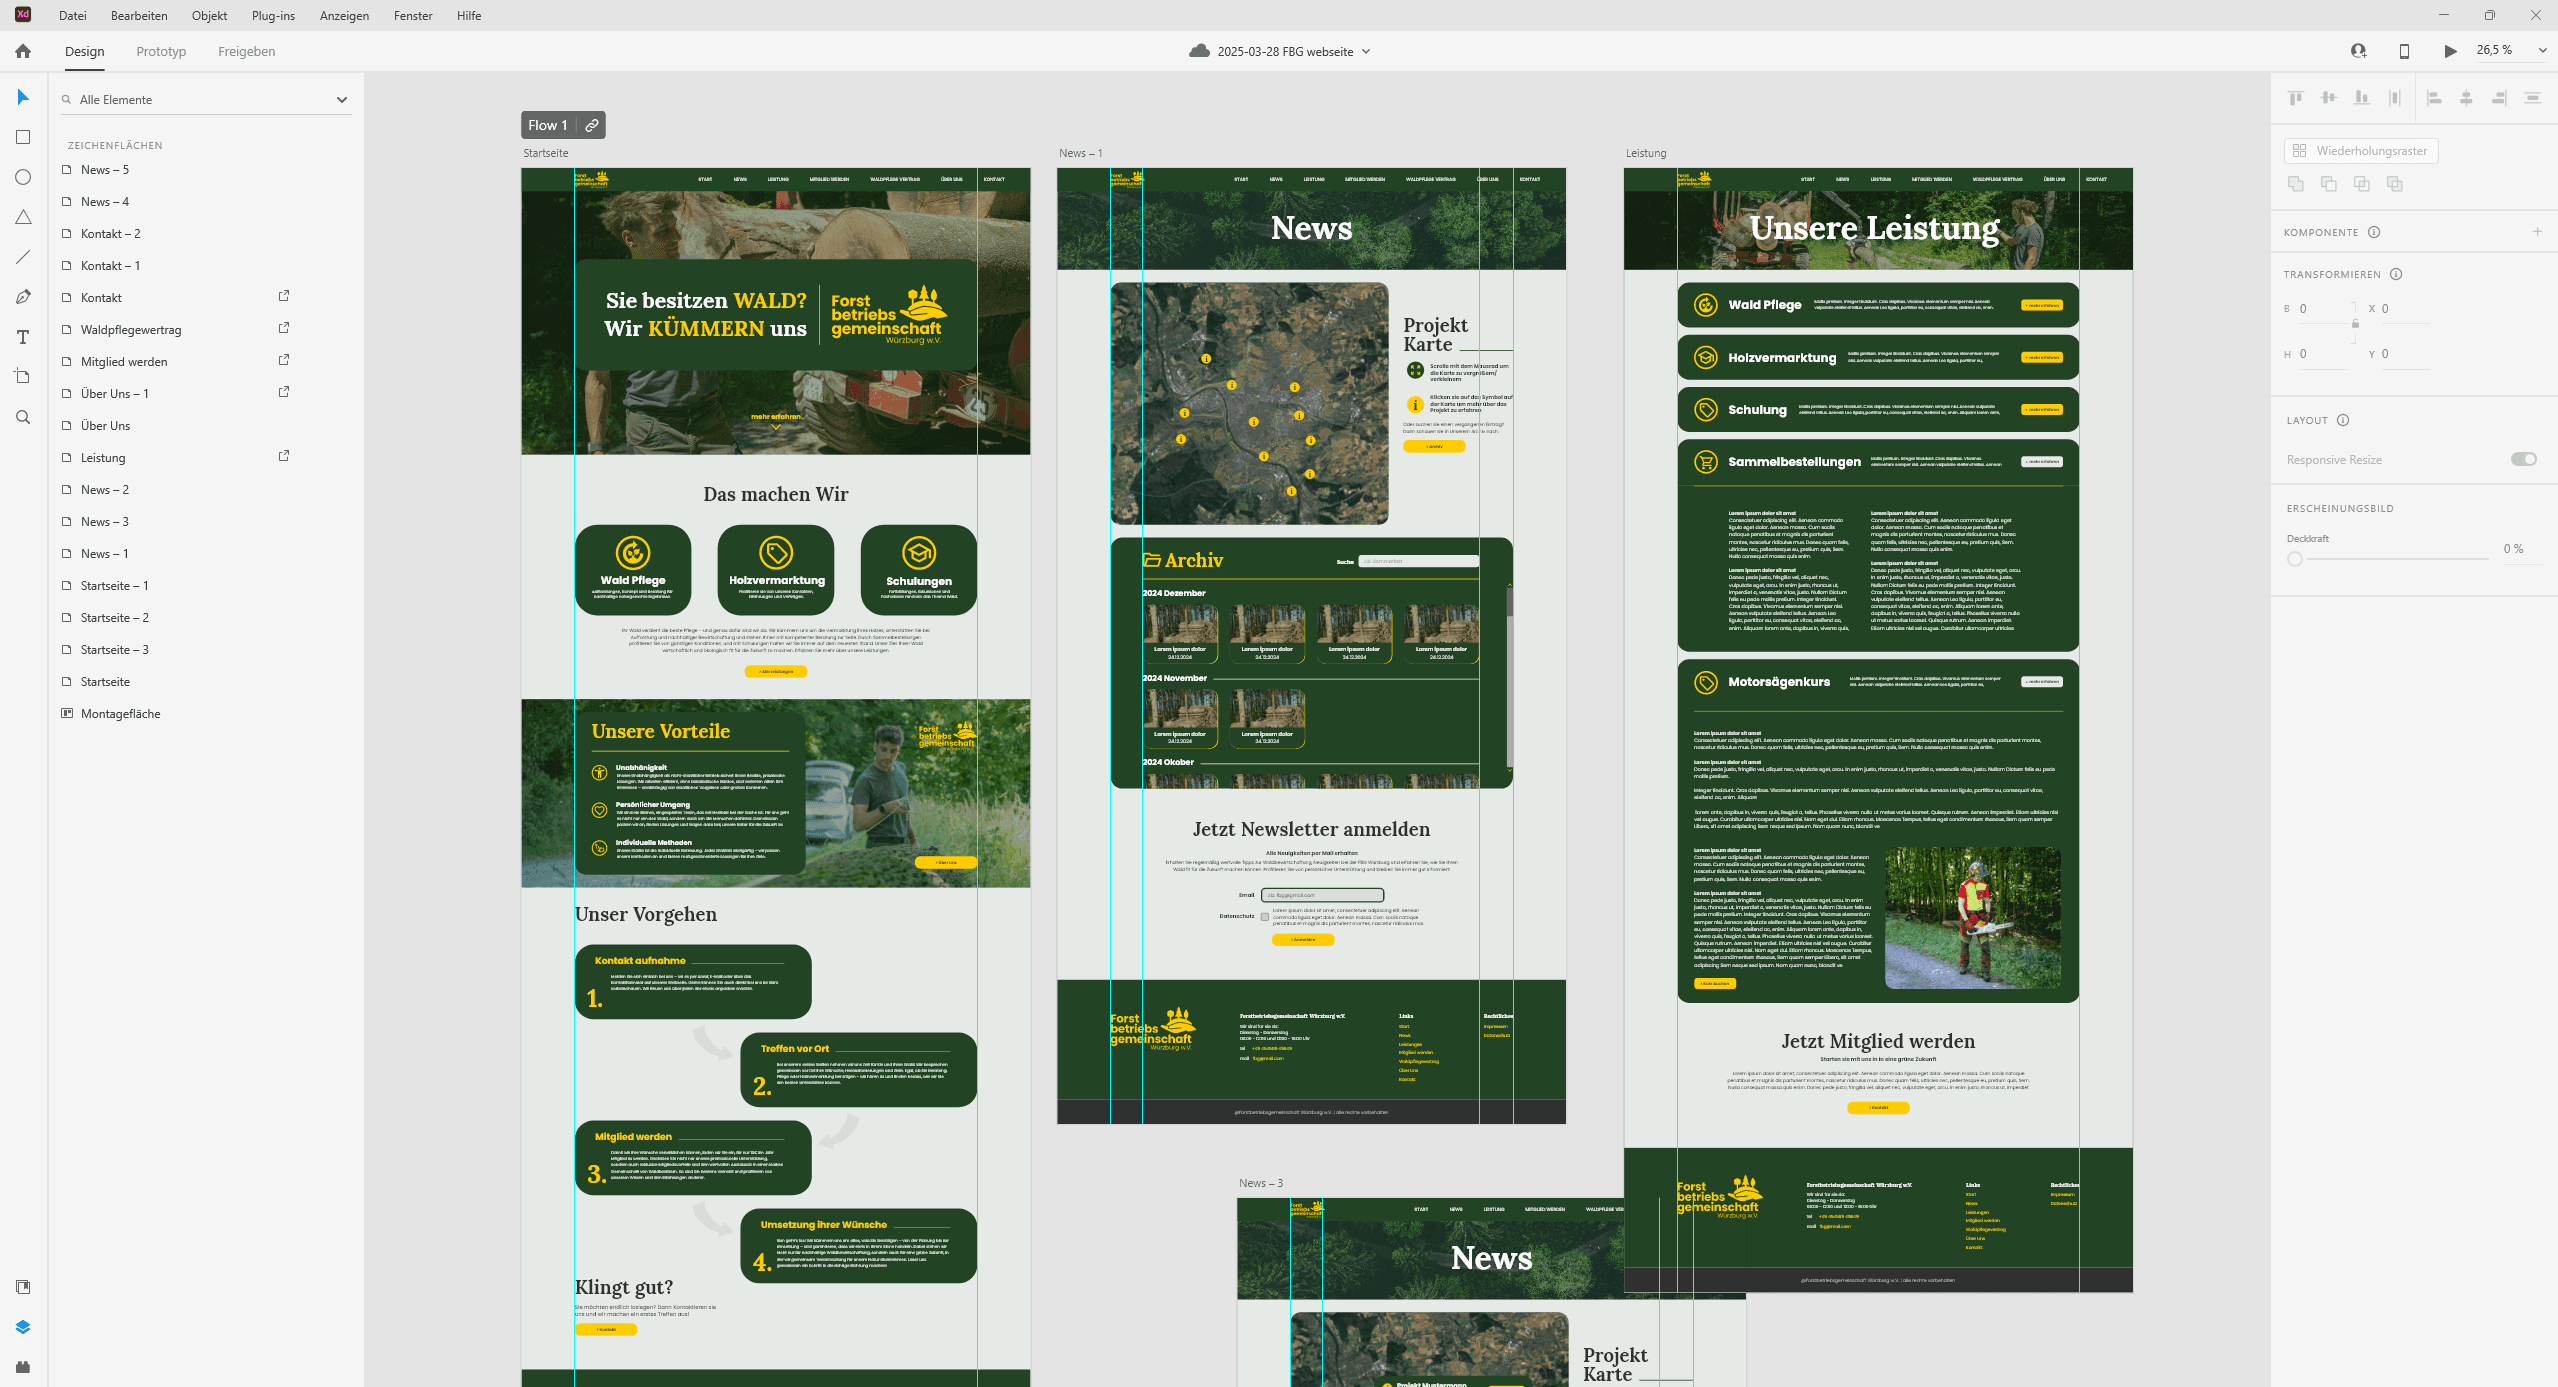This screenshot has height=1387, width=2558.
Task: Select the Text tool
Action: (x=23, y=337)
